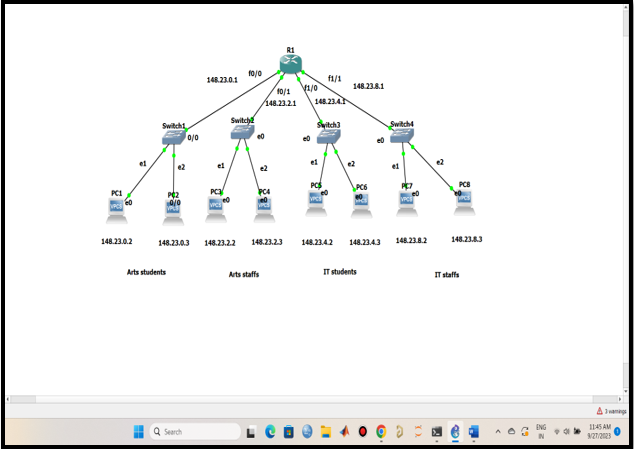
Task: Click the f1/0 interface label
Action: click(x=311, y=88)
